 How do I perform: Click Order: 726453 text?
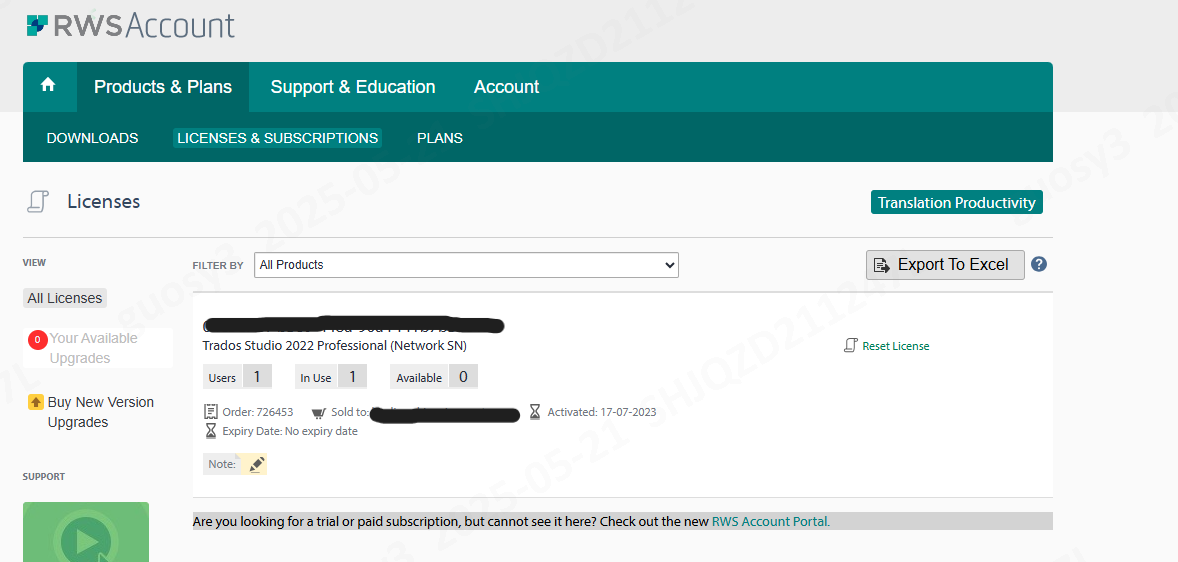coord(258,412)
